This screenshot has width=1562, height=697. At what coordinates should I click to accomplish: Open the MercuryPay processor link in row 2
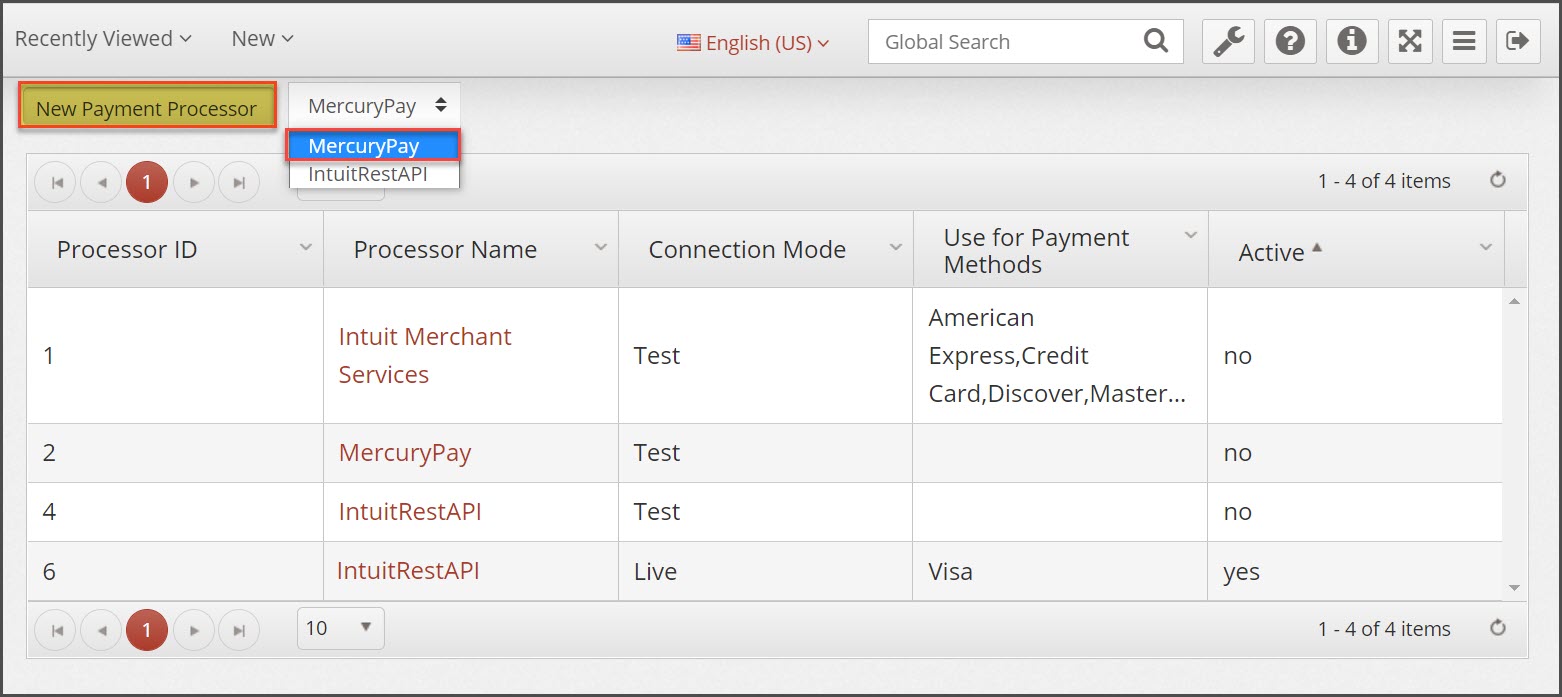pos(405,453)
